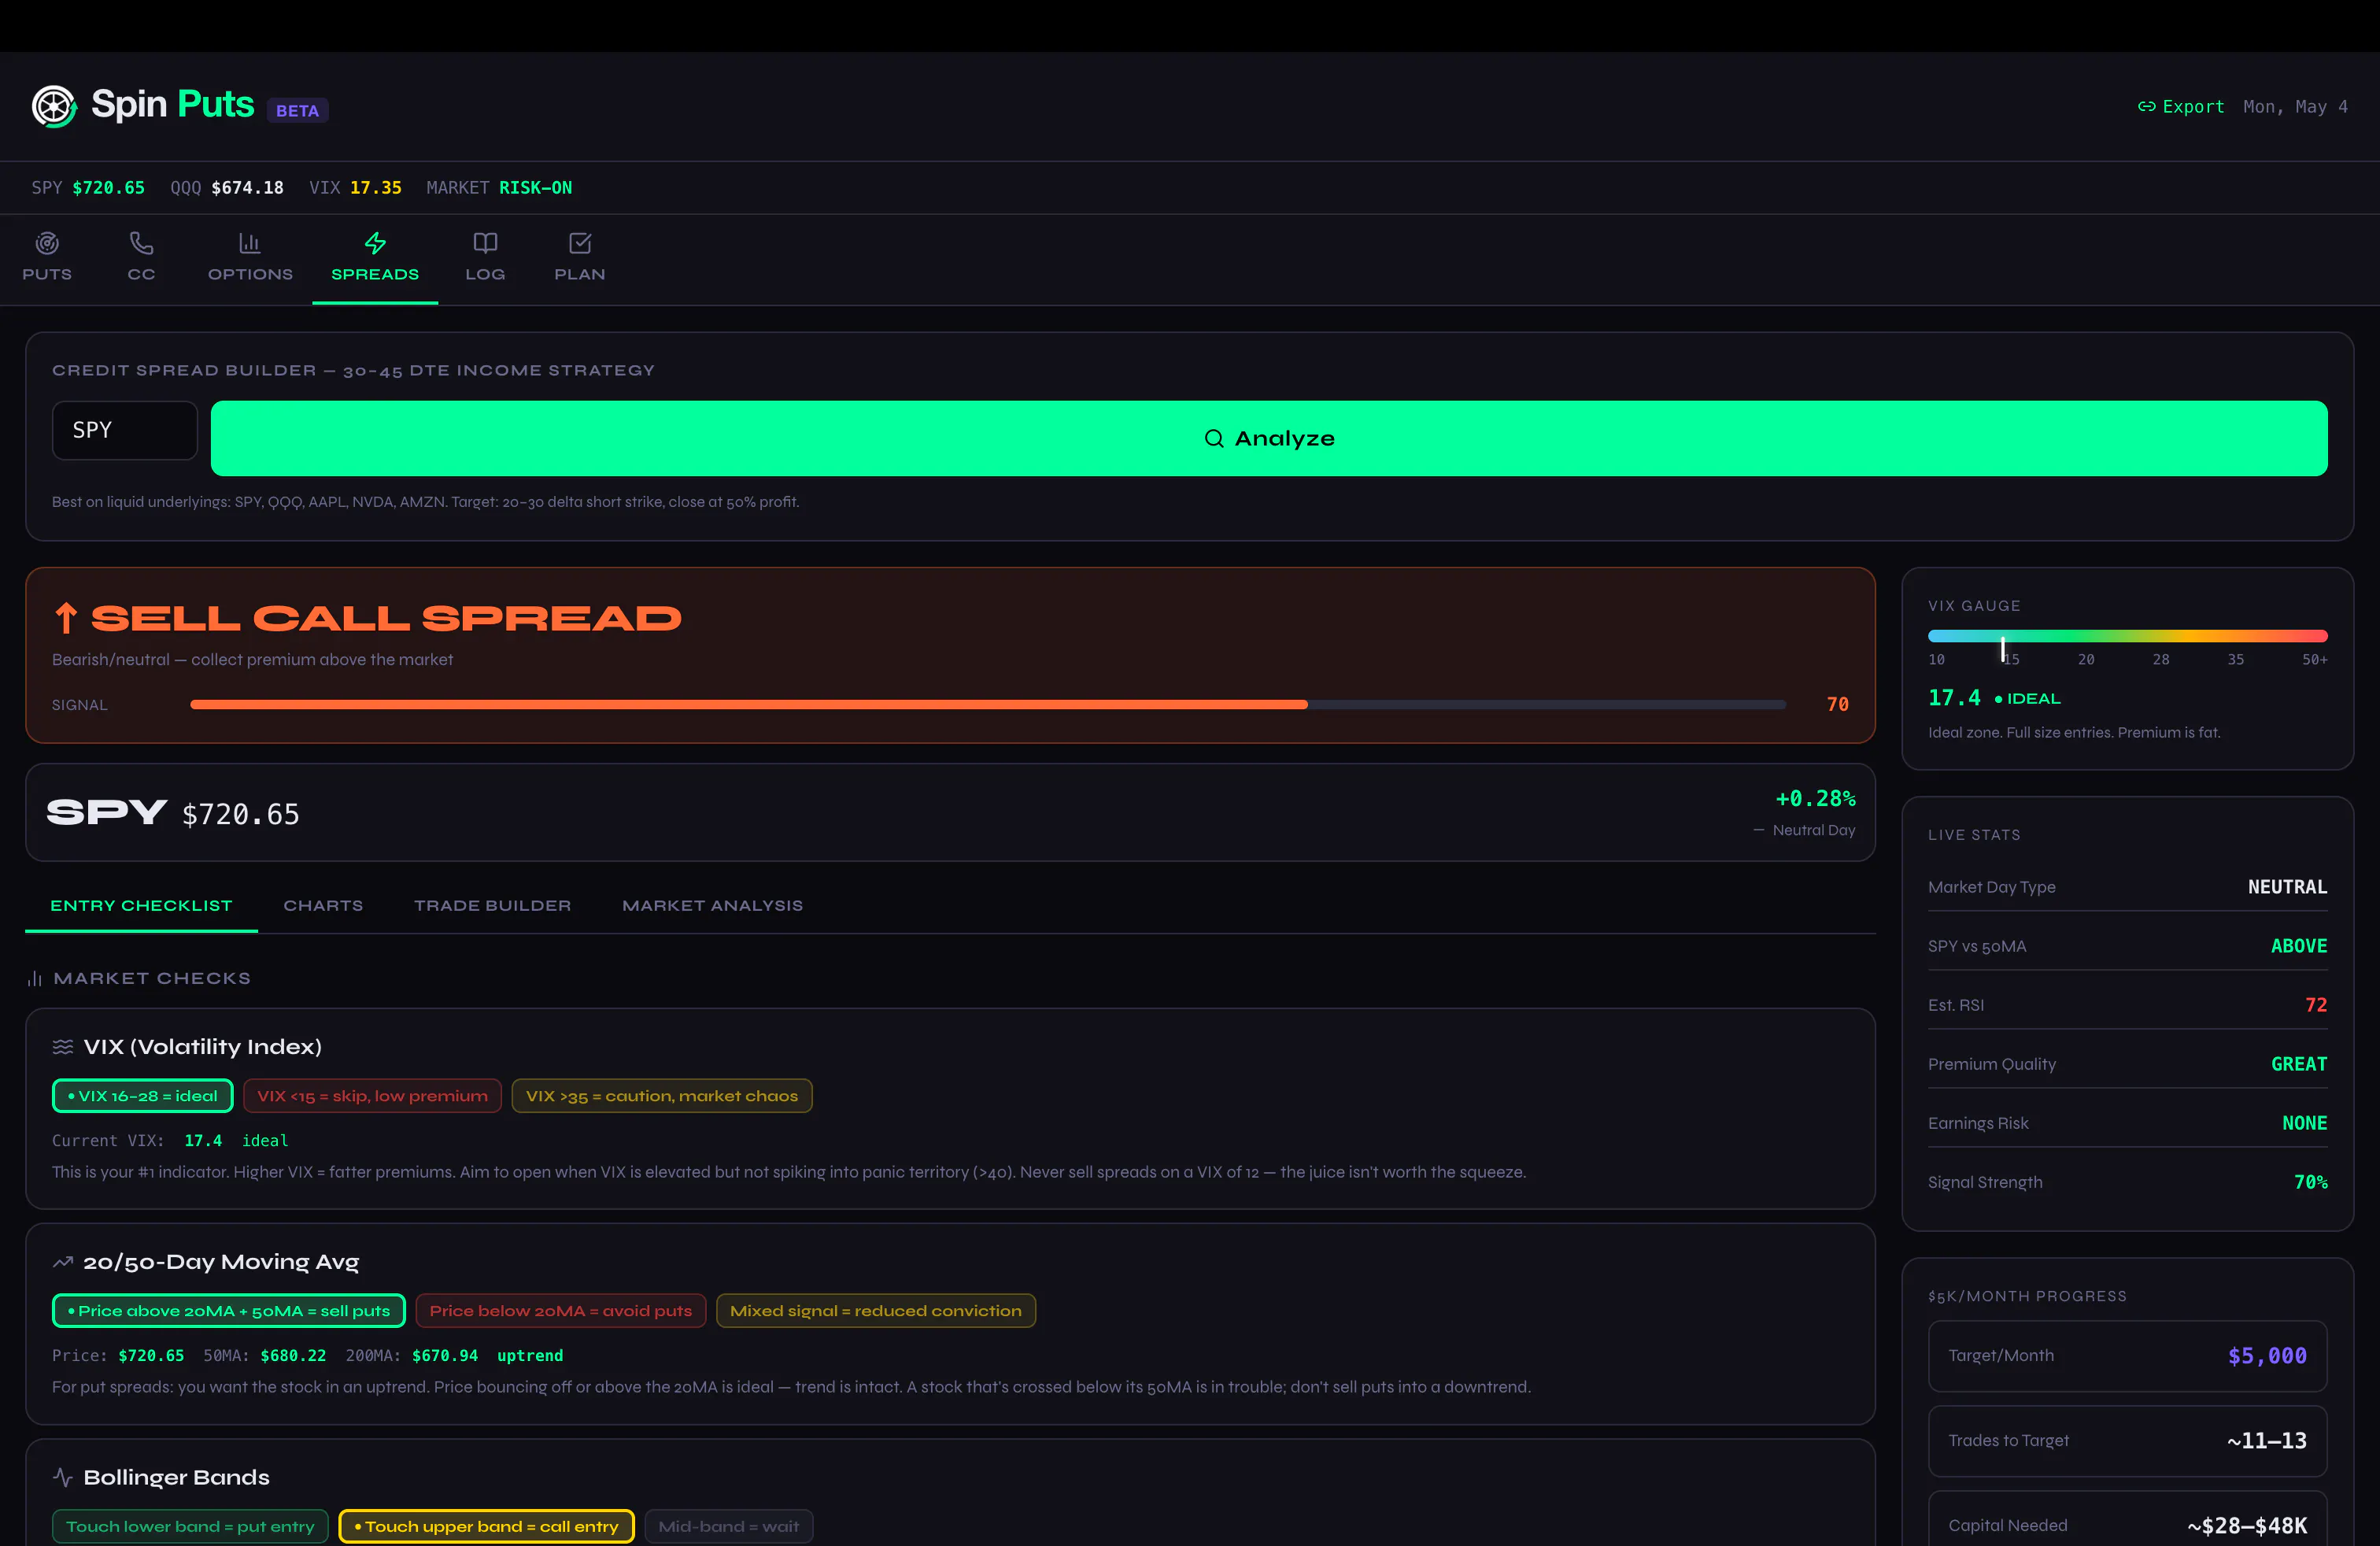Click the Market Checks bars icon
2380x1546 pixels.
coord(35,978)
